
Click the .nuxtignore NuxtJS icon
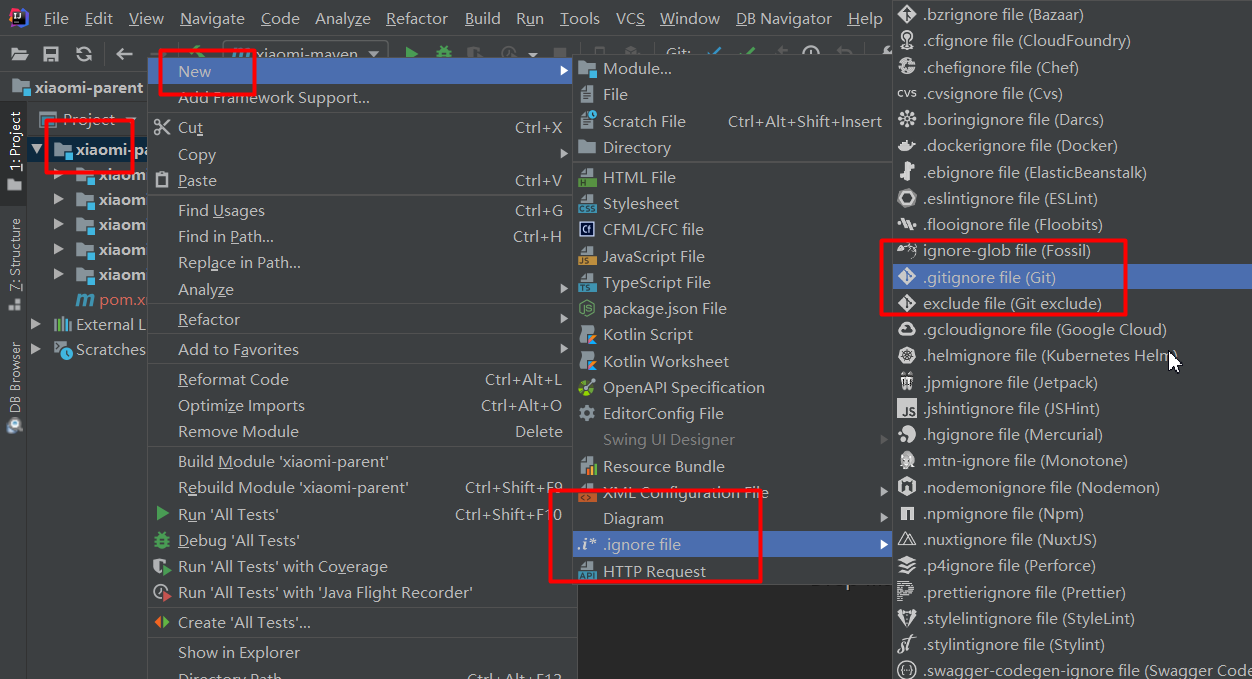(907, 539)
